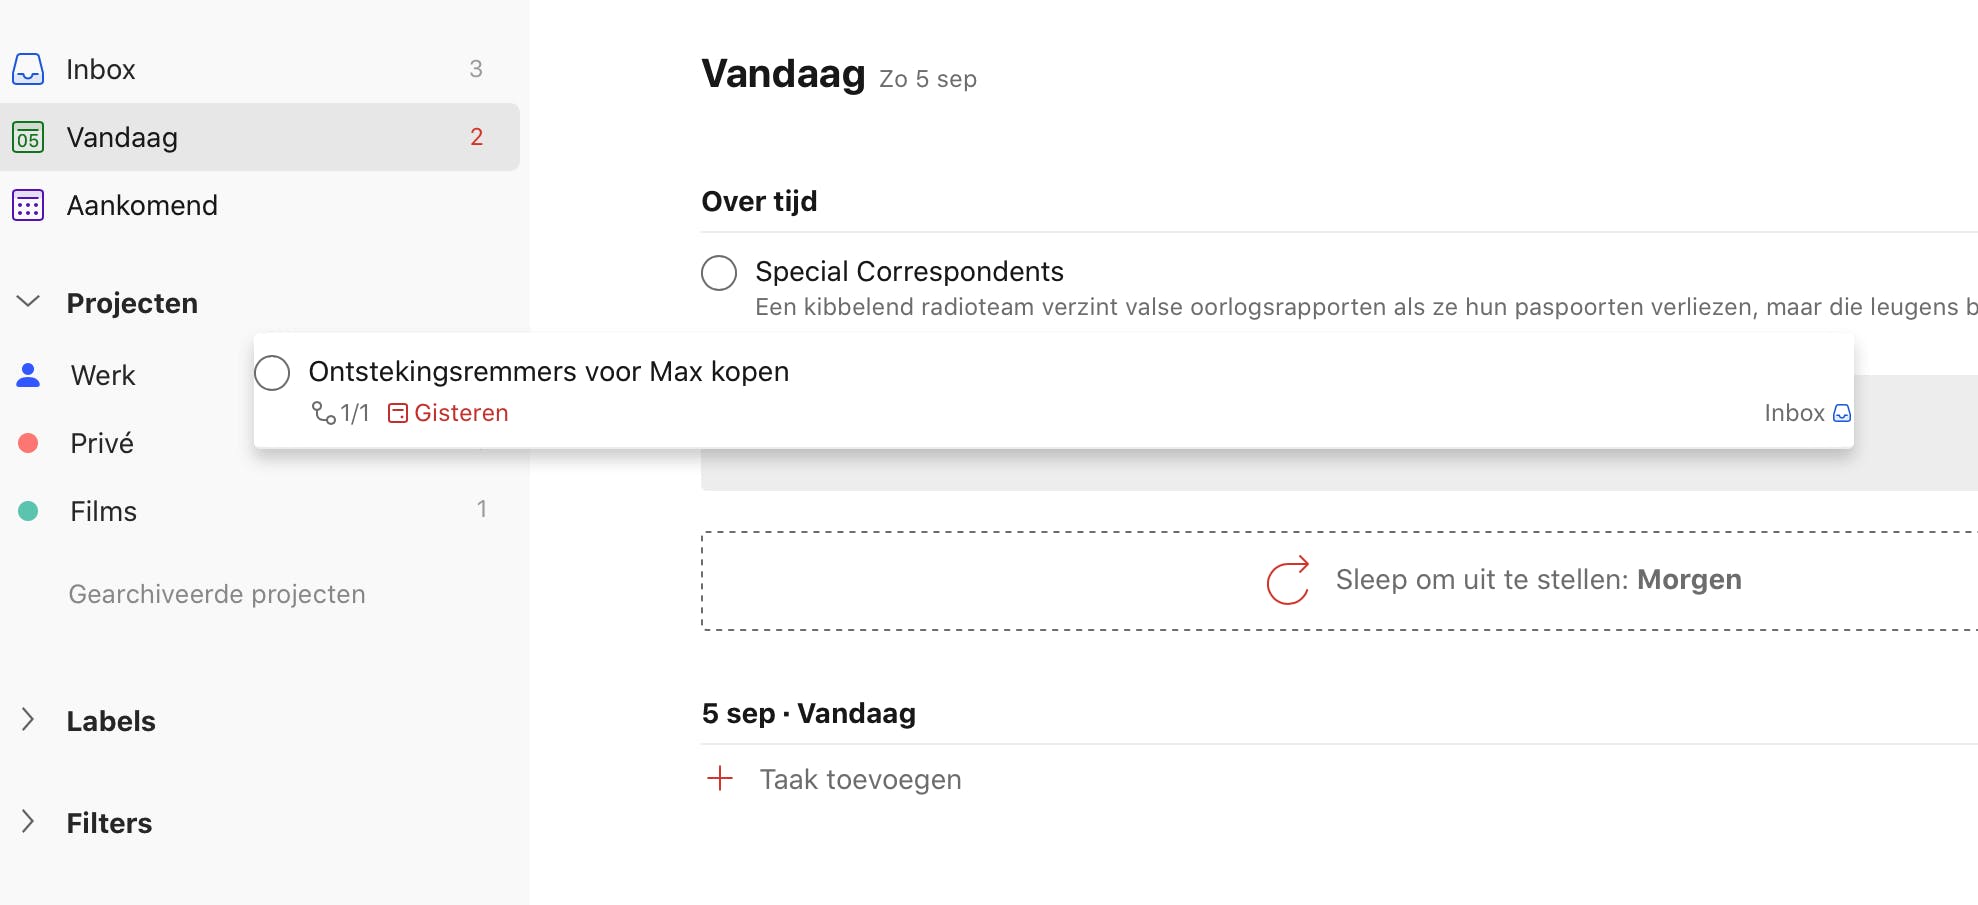Click the Aankomend calendar grid icon
The width and height of the screenshot is (1978, 905).
[28, 205]
